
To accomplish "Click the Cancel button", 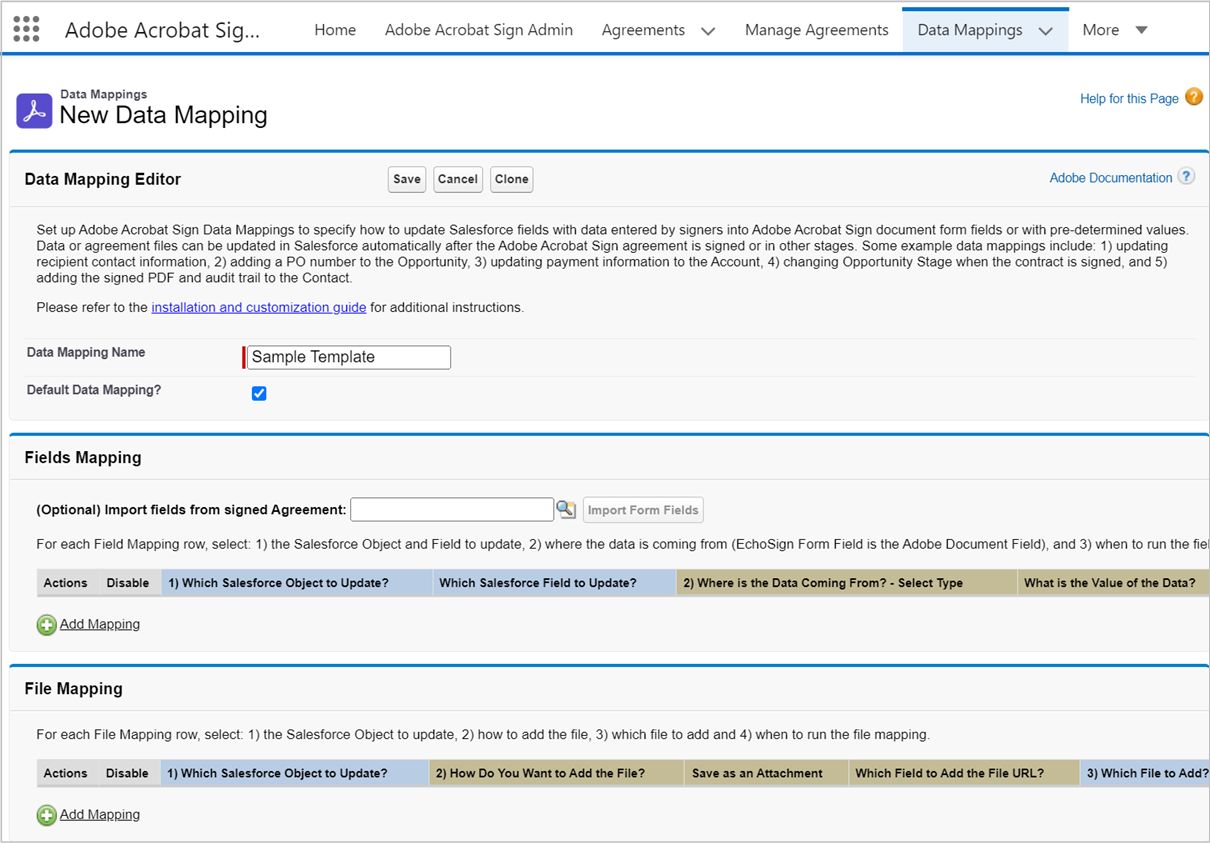I will click(x=458, y=179).
